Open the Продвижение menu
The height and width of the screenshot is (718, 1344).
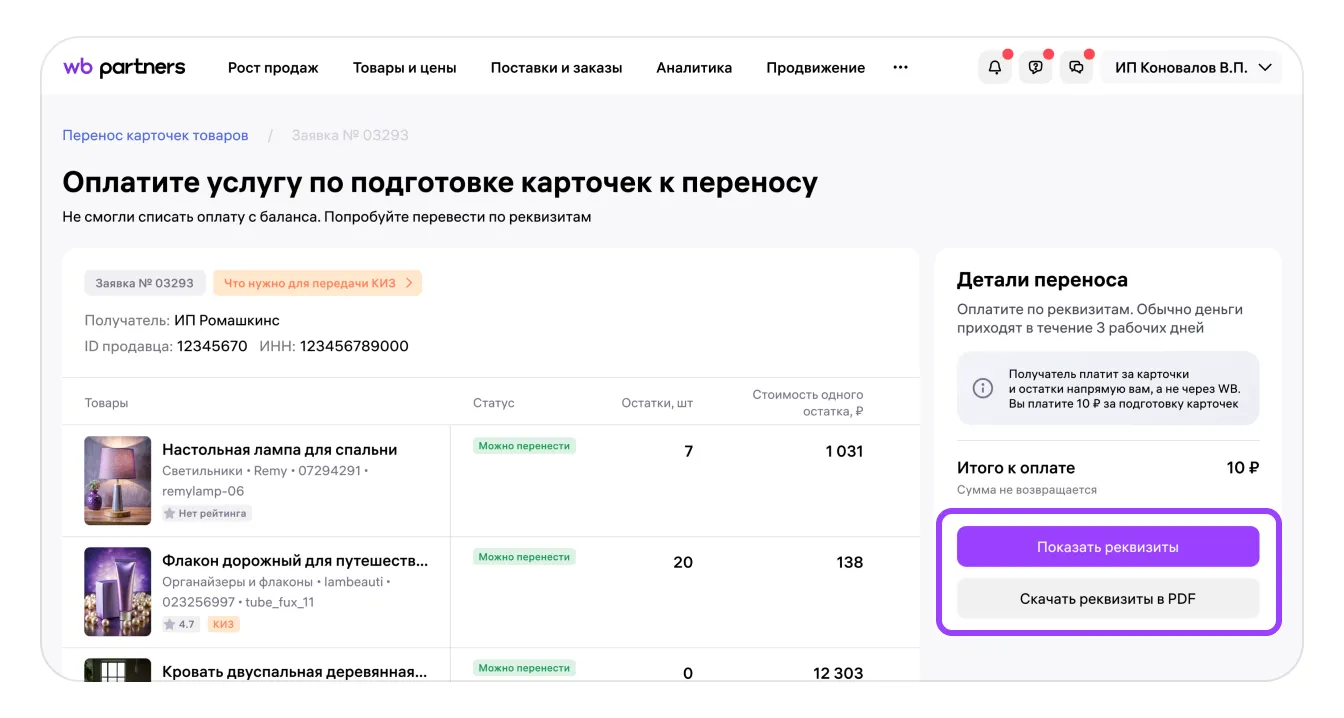click(815, 68)
